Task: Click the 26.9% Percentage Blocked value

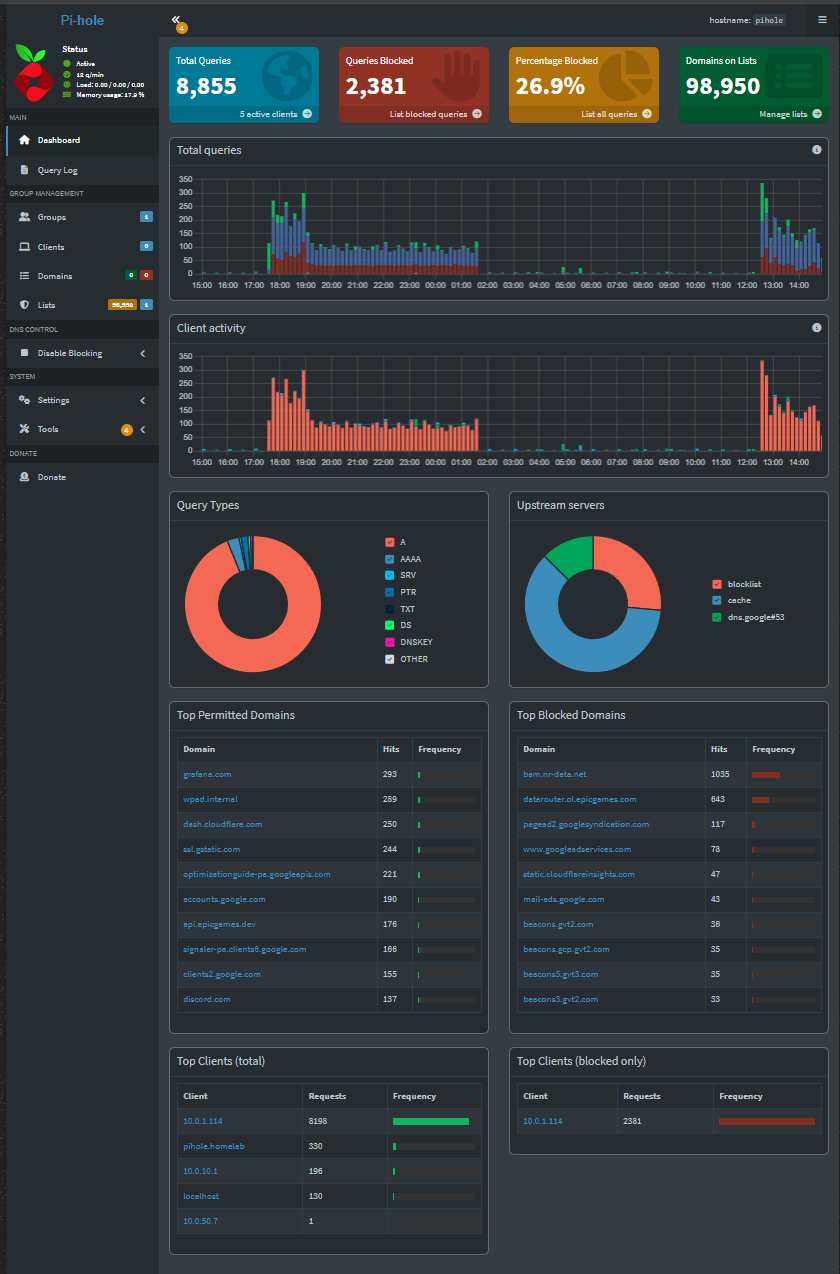Action: [x=550, y=87]
